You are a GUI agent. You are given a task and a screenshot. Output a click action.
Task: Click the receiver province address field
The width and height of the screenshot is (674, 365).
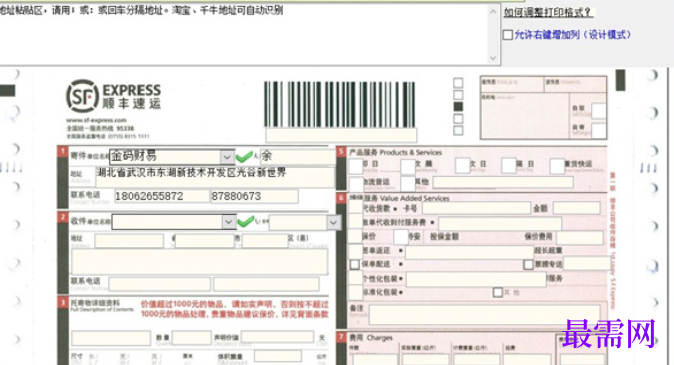[x=129, y=241]
